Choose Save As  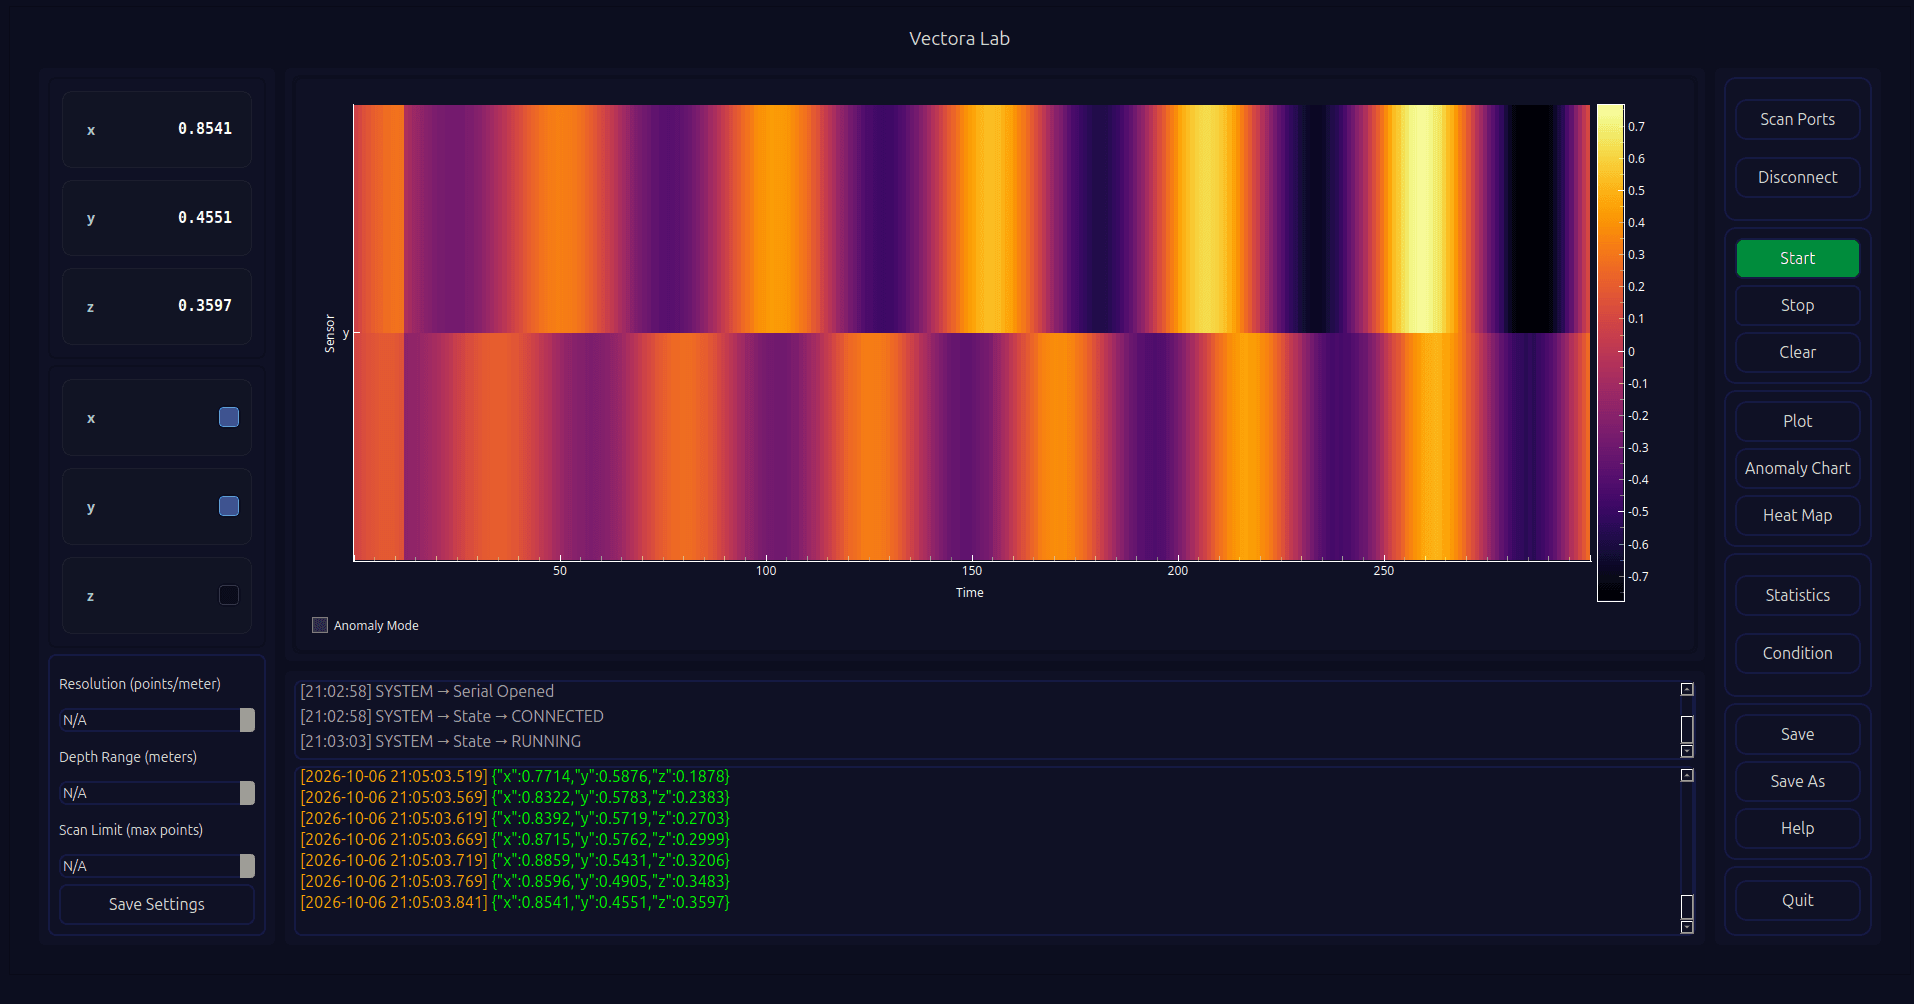coord(1797,781)
